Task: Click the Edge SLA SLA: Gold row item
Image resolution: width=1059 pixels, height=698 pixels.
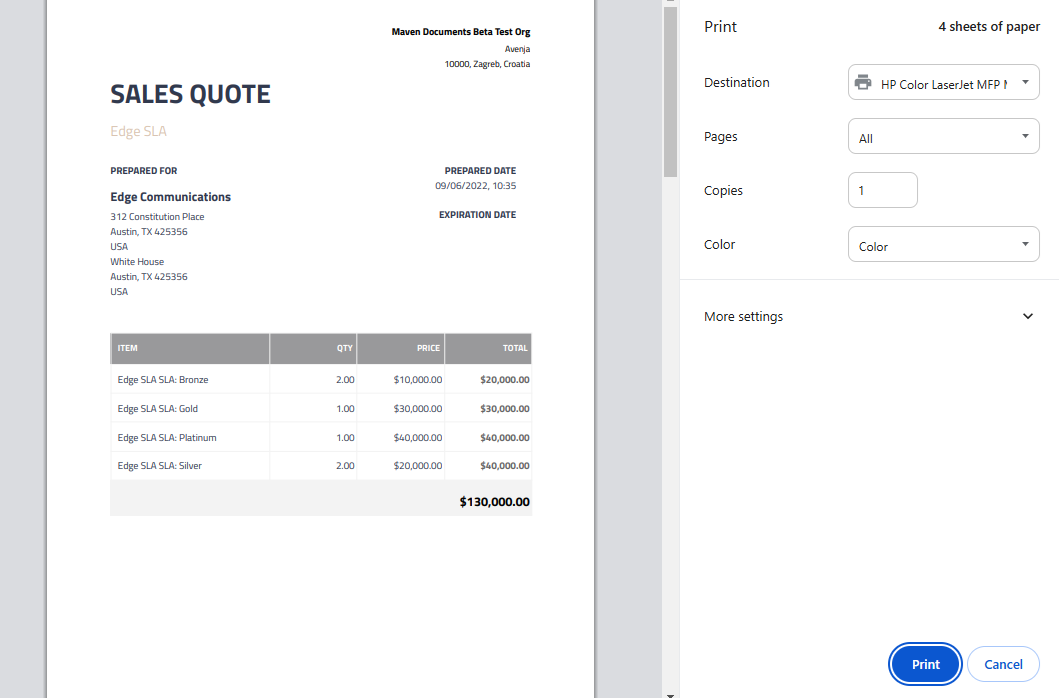Action: pos(157,409)
